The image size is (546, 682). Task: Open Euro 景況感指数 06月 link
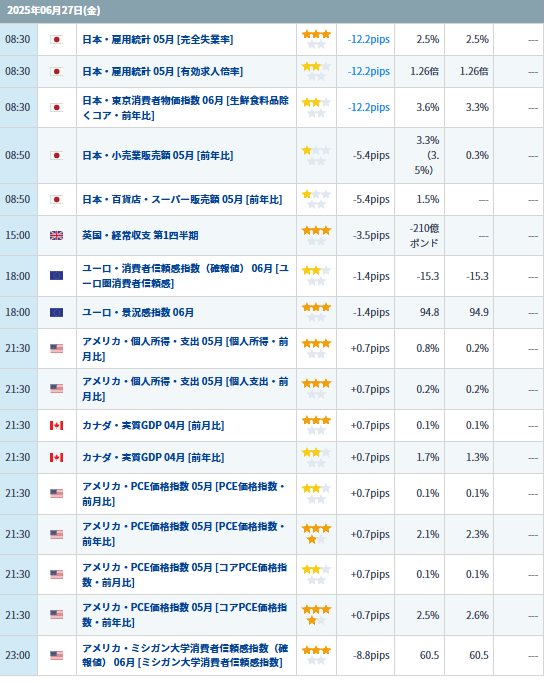(138, 313)
